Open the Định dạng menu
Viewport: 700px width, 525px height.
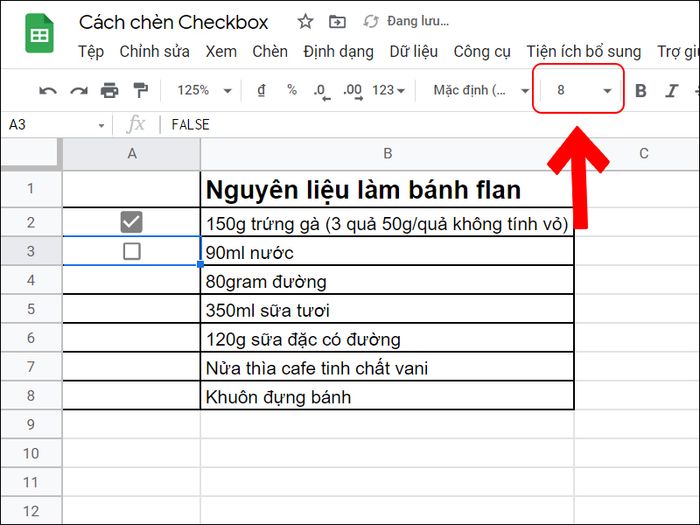click(x=338, y=52)
